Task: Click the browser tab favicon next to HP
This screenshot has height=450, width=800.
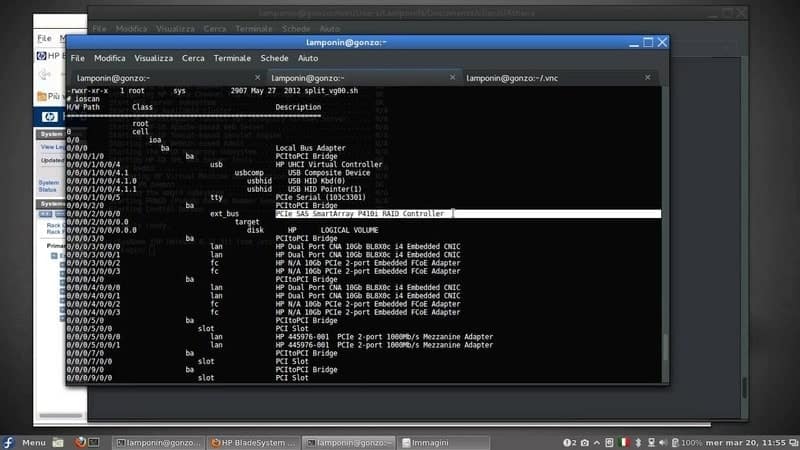Action: 42,56
